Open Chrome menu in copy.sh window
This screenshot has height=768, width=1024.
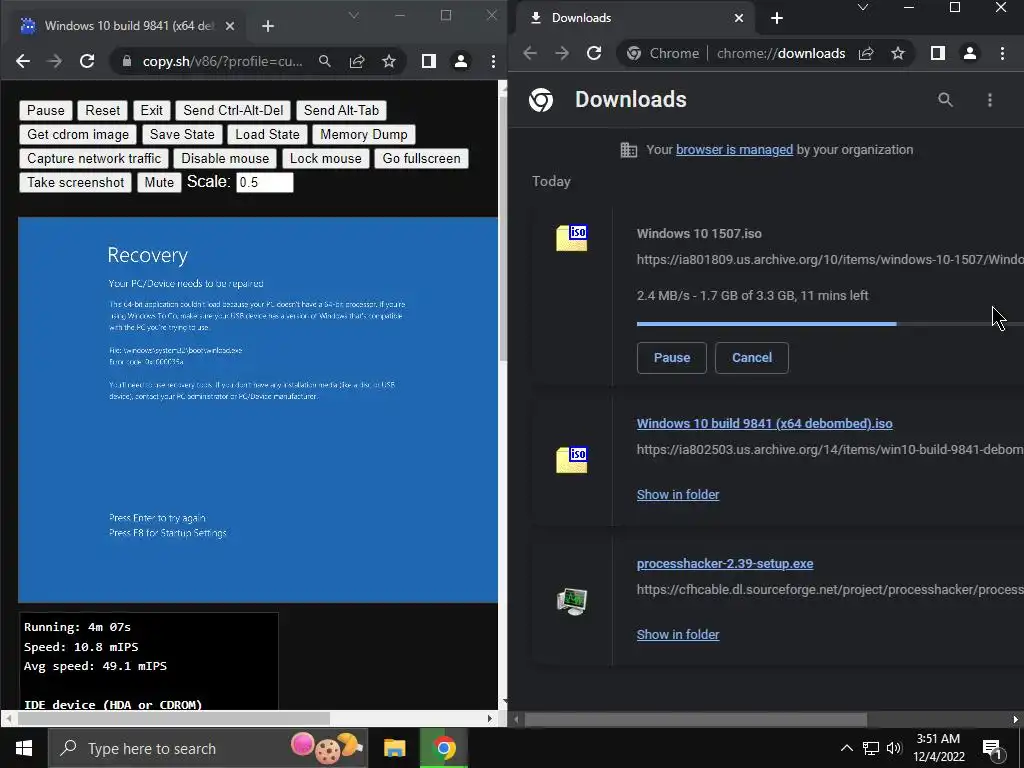[x=493, y=61]
